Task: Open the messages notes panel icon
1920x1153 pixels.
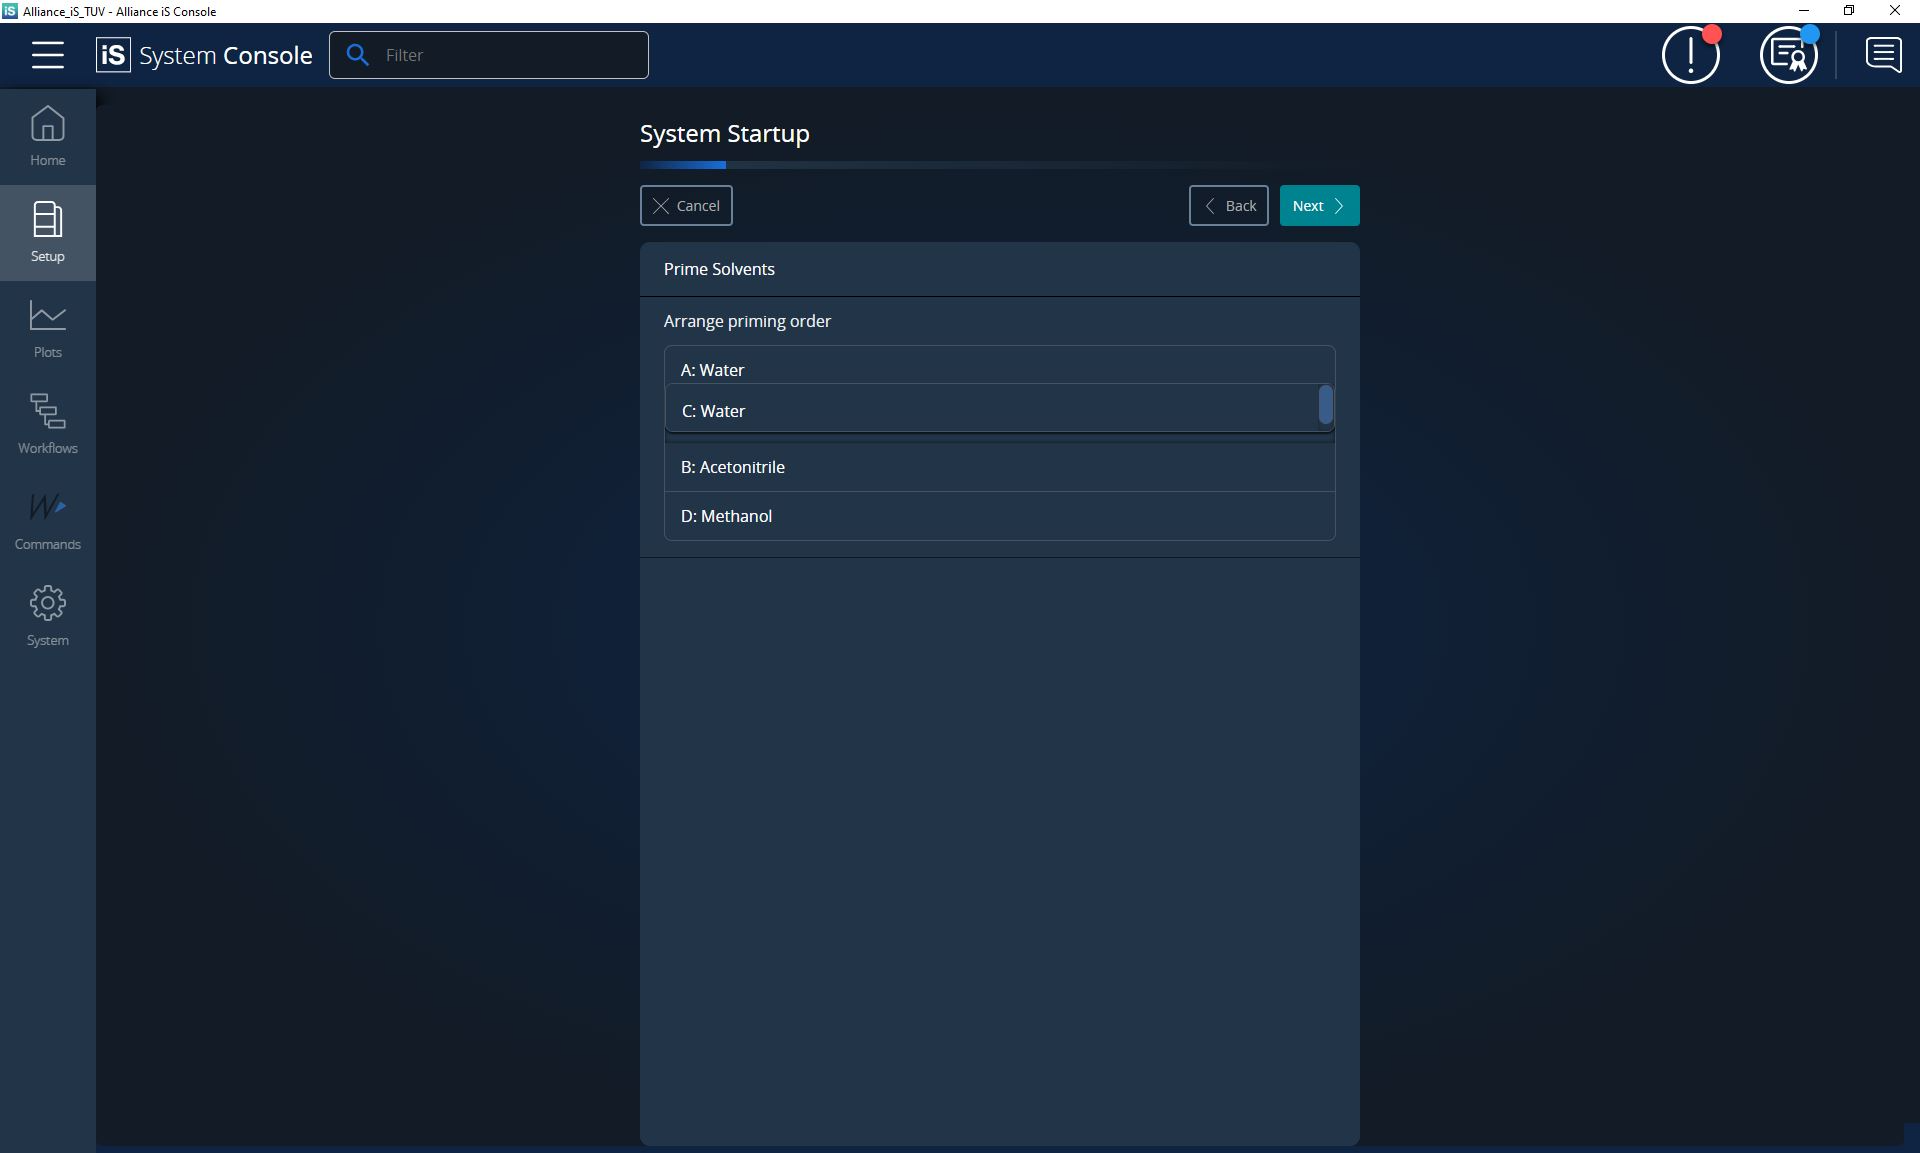Action: pos(1883,55)
